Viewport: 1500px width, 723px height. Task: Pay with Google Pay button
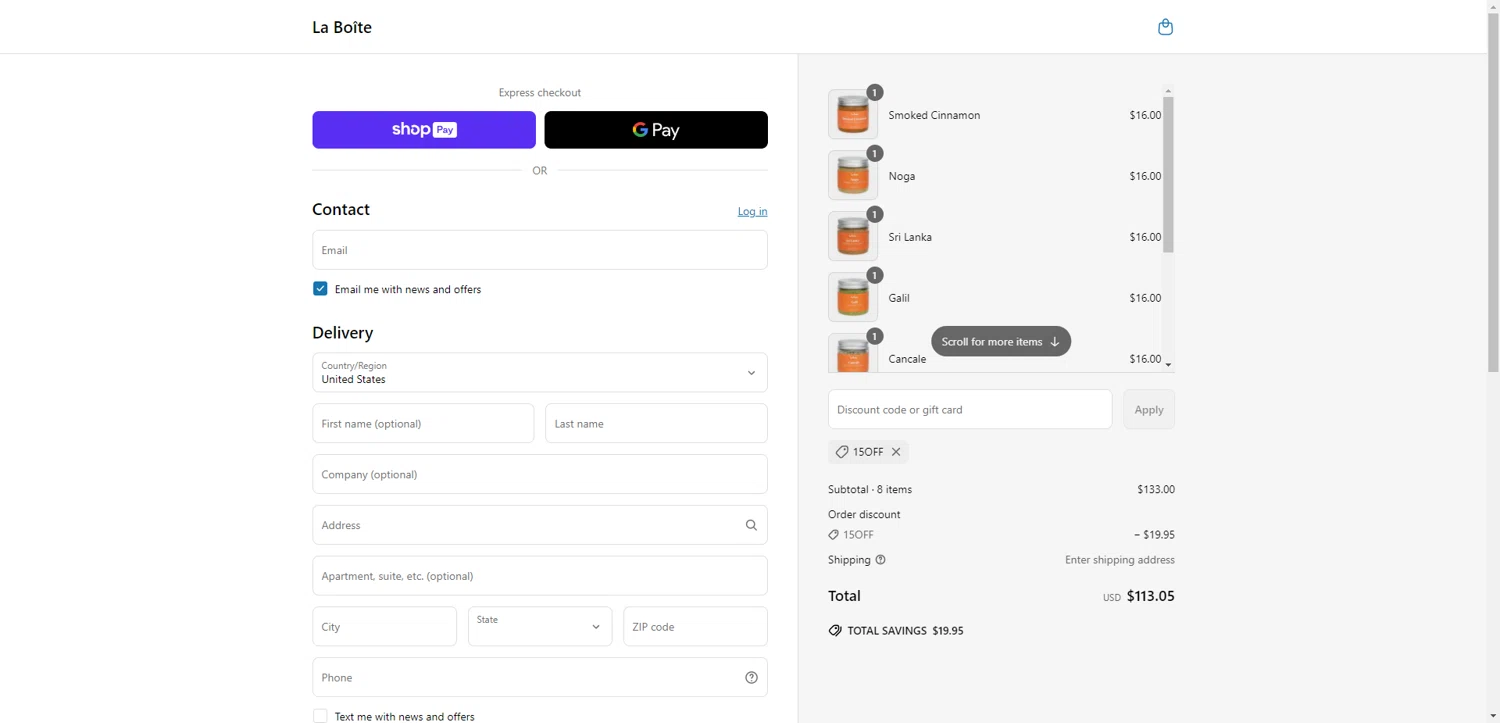tap(656, 130)
